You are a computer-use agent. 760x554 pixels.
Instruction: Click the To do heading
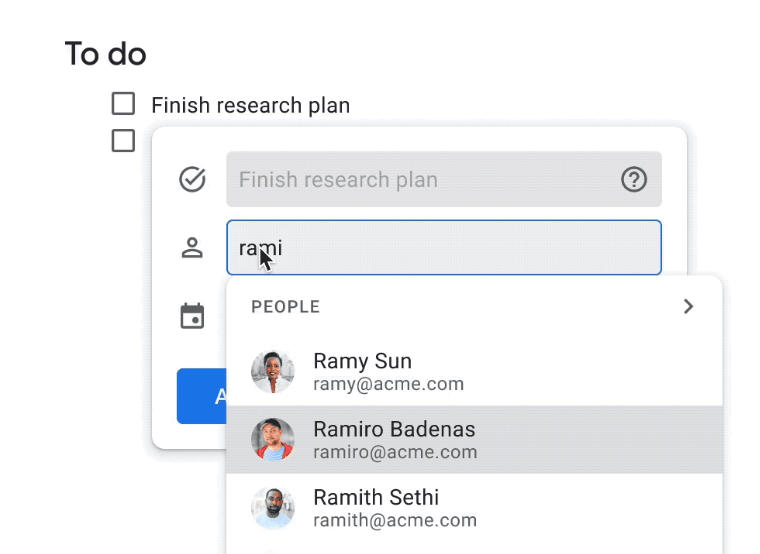(105, 53)
